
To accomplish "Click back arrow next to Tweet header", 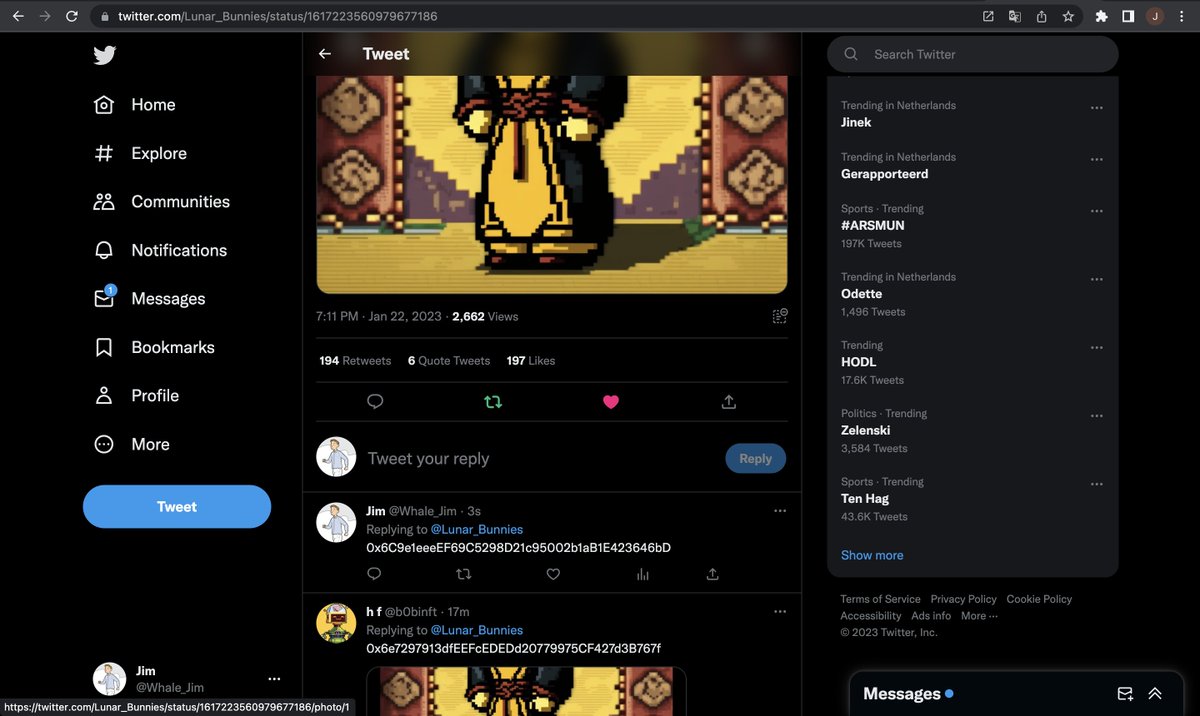I will pyautogui.click(x=324, y=54).
